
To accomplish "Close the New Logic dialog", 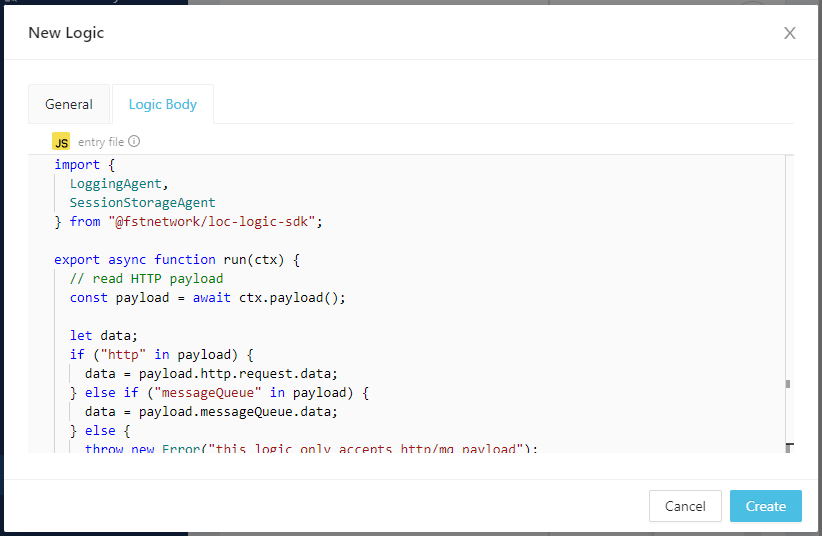I will coord(789,33).
